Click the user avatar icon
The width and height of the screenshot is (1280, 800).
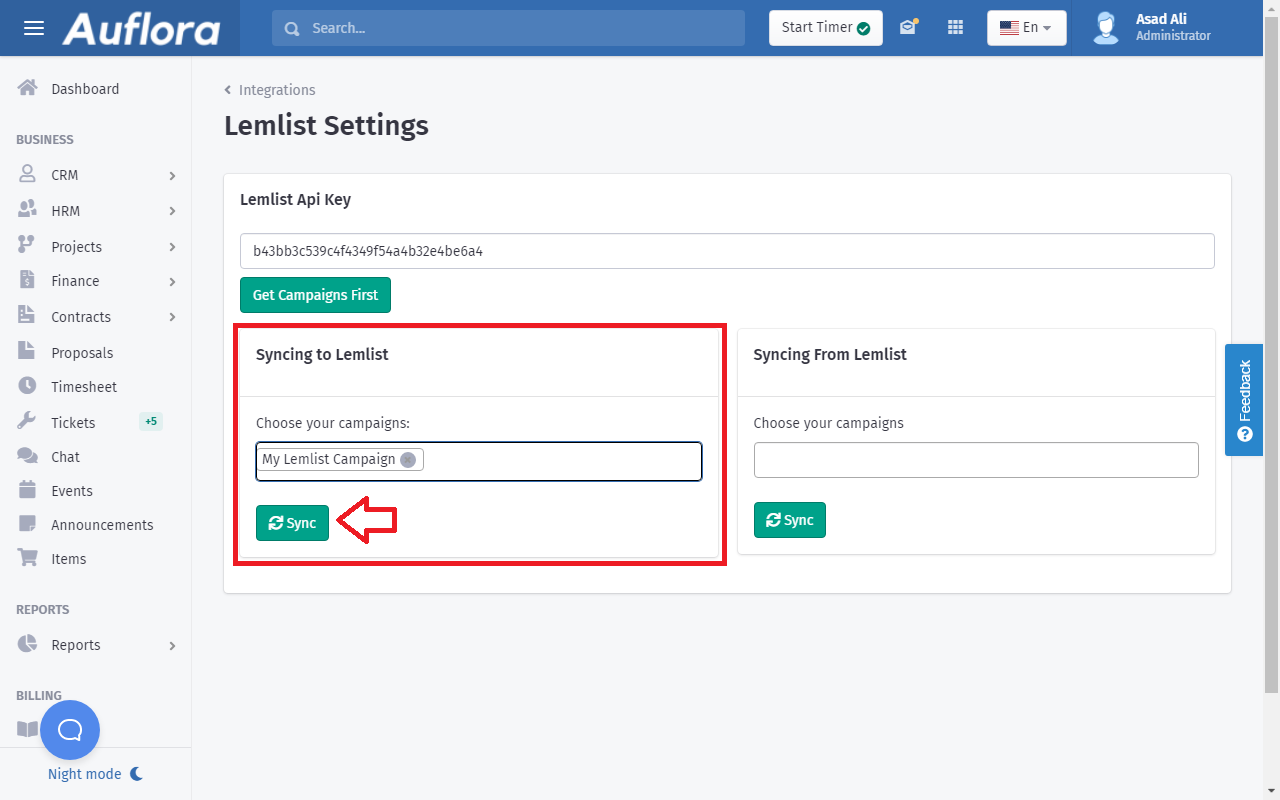pyautogui.click(x=1106, y=28)
